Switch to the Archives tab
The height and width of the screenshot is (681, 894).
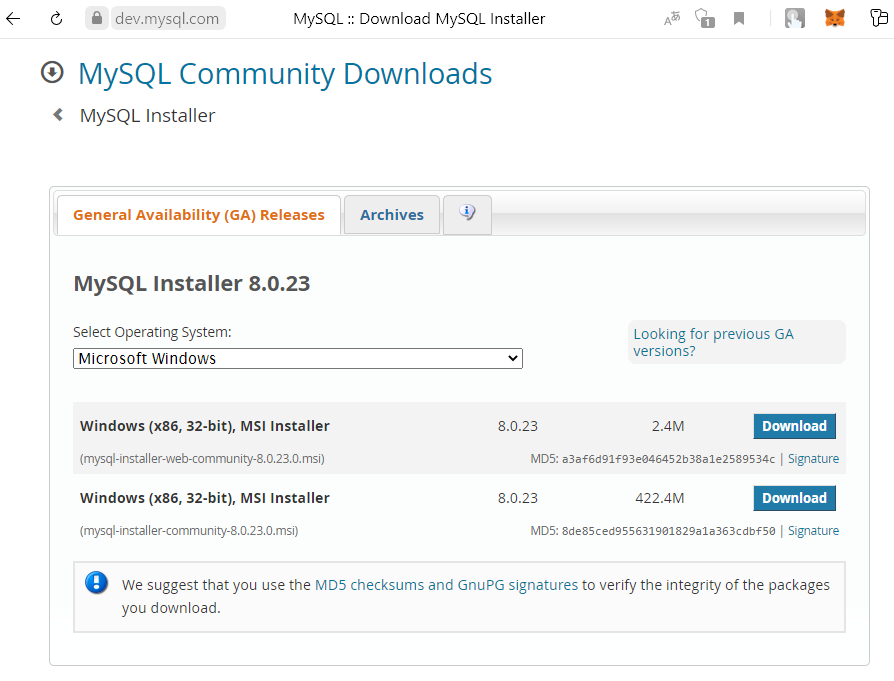coord(392,215)
